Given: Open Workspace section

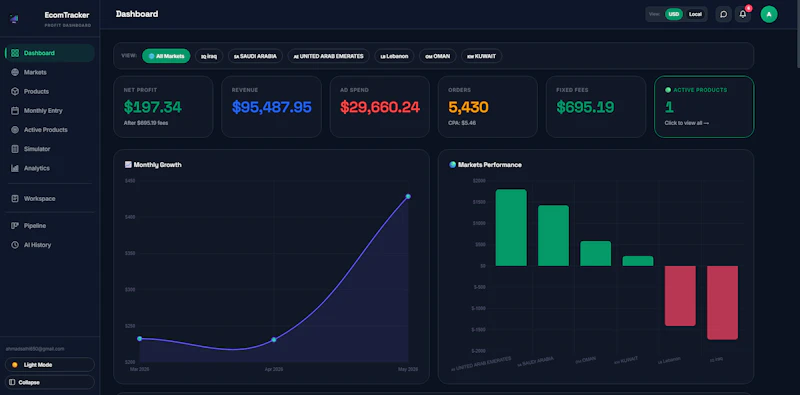Looking at the screenshot, I should (x=49, y=199).
